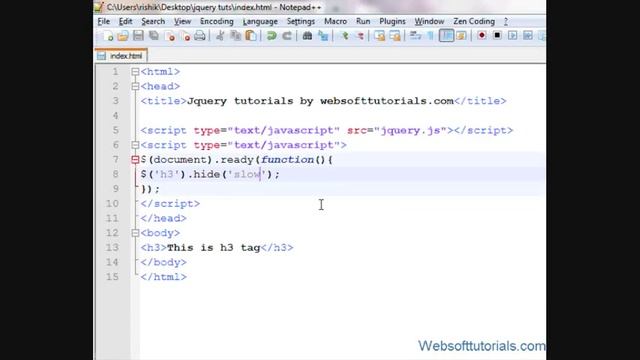Click the </script> tag on line 10
This screenshot has width=640, height=360.
click(x=170, y=204)
